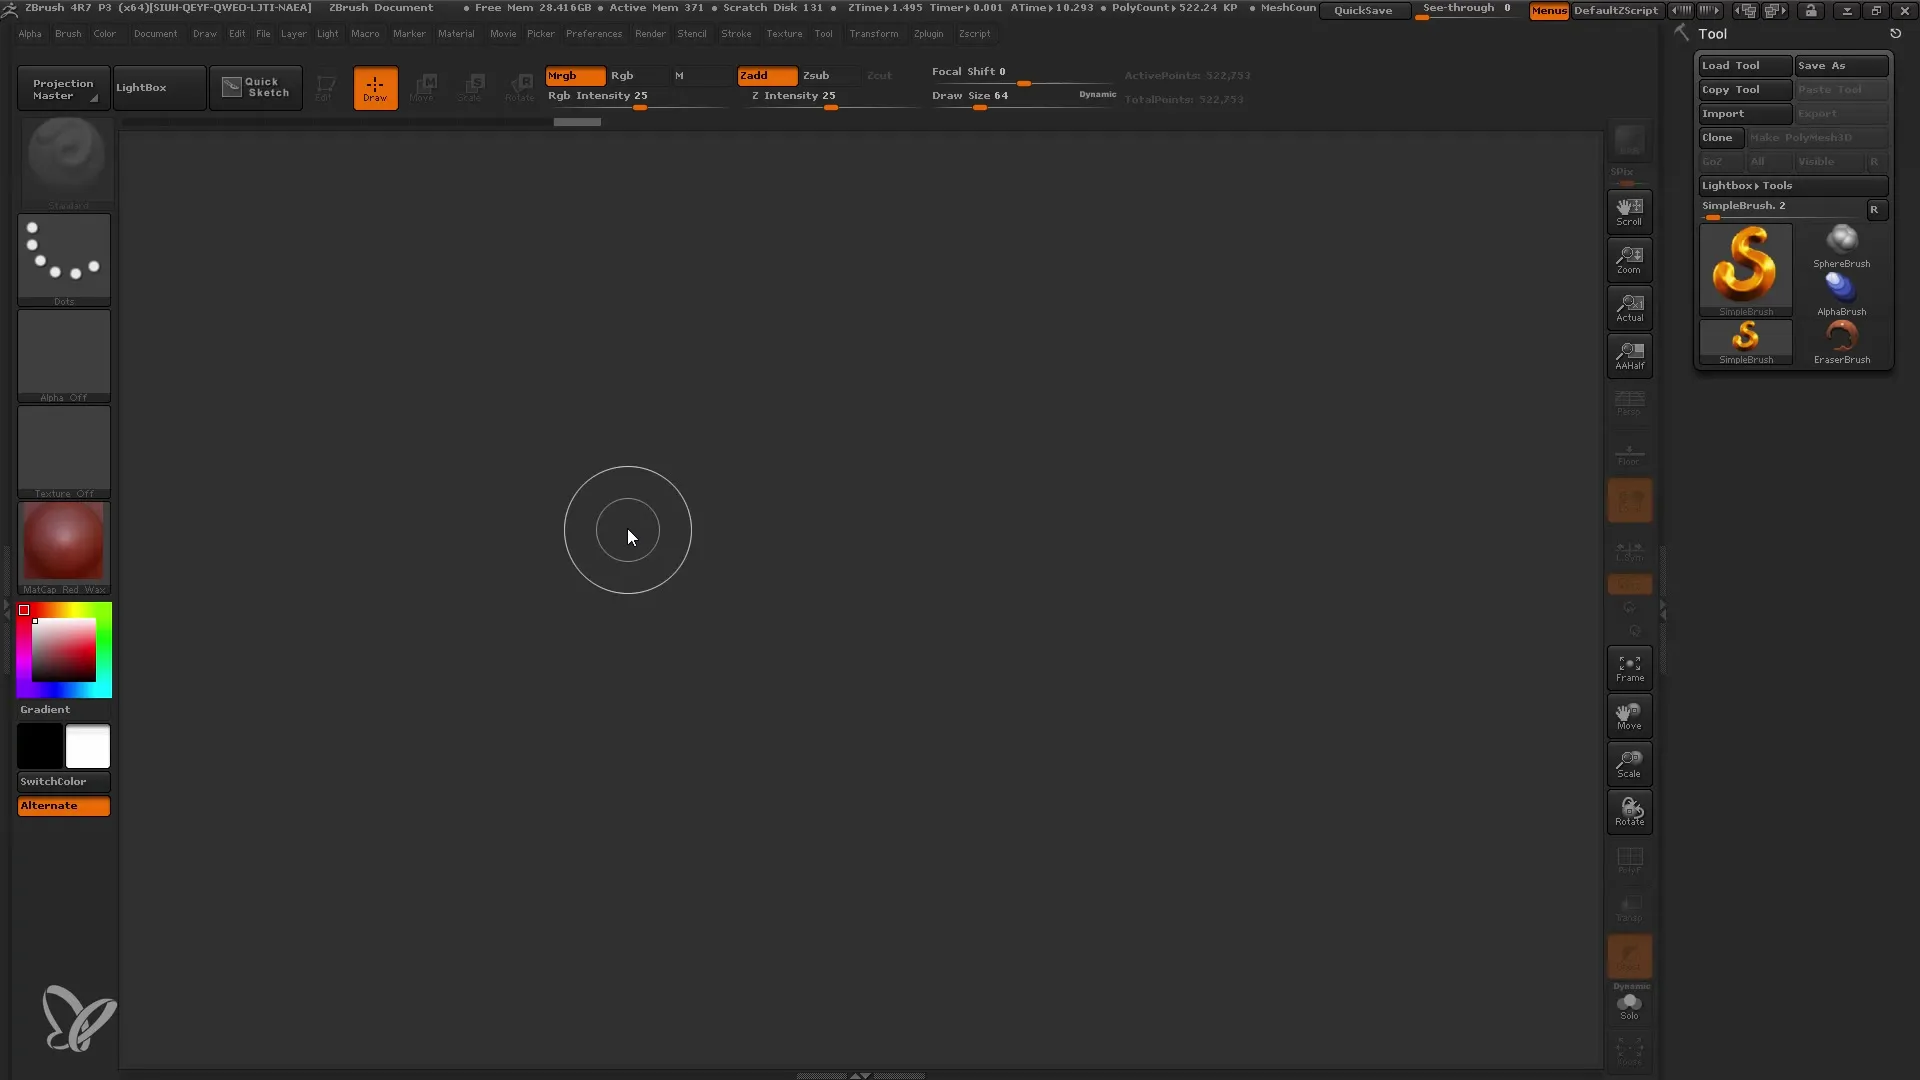This screenshot has height=1080, width=1920.
Task: Click the Clone tool button
Action: coord(1720,137)
